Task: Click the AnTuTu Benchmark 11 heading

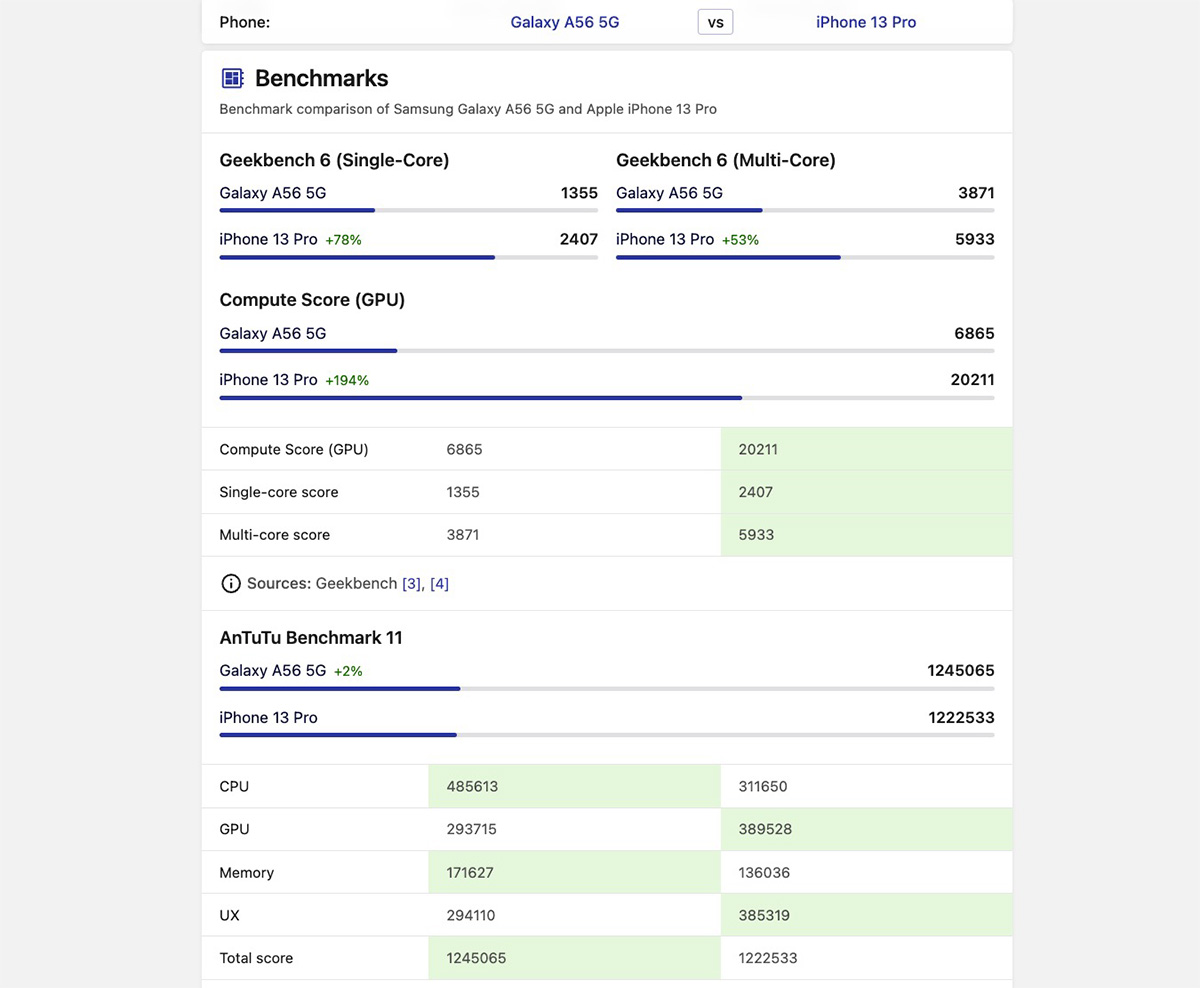Action: (311, 638)
